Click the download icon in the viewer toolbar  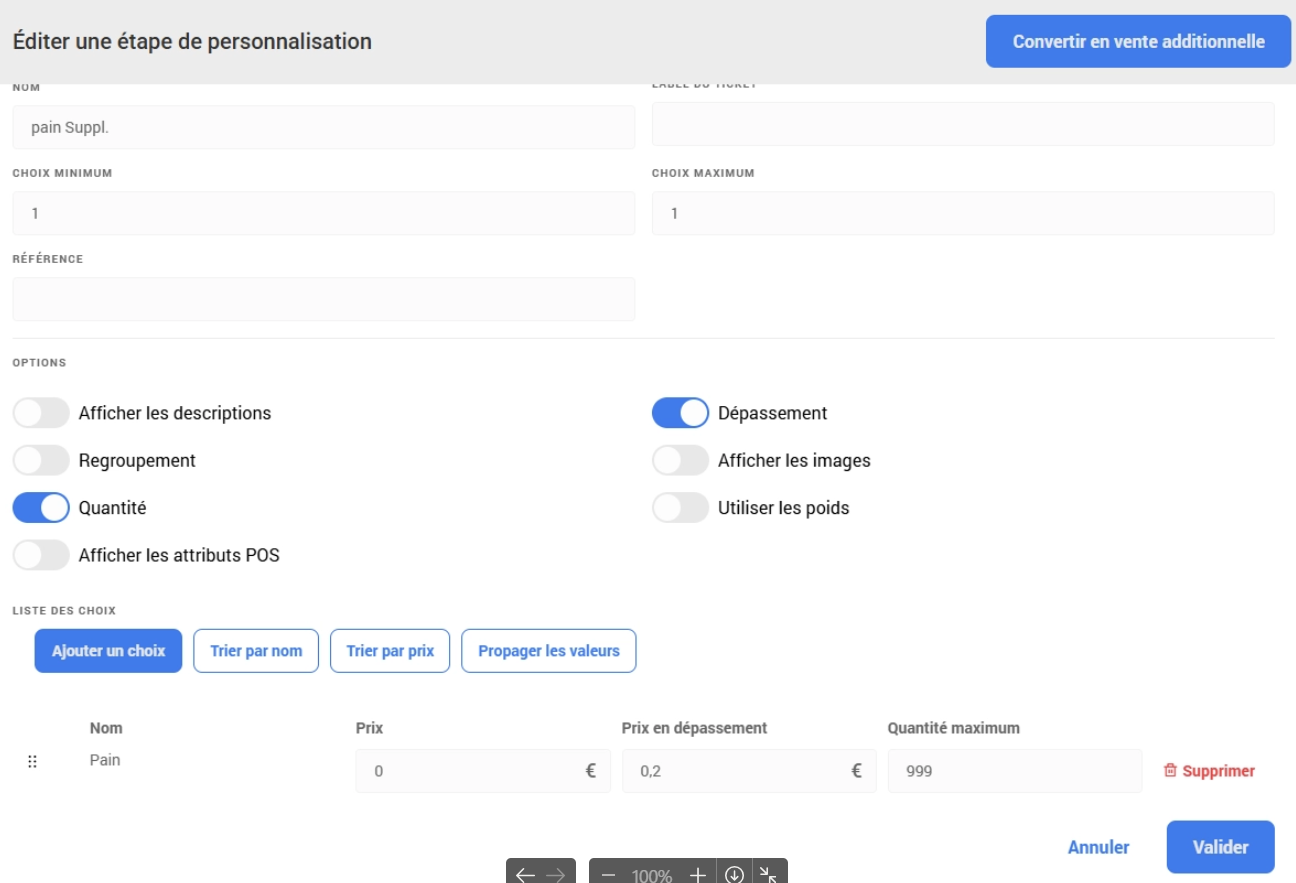pyautogui.click(x=734, y=874)
